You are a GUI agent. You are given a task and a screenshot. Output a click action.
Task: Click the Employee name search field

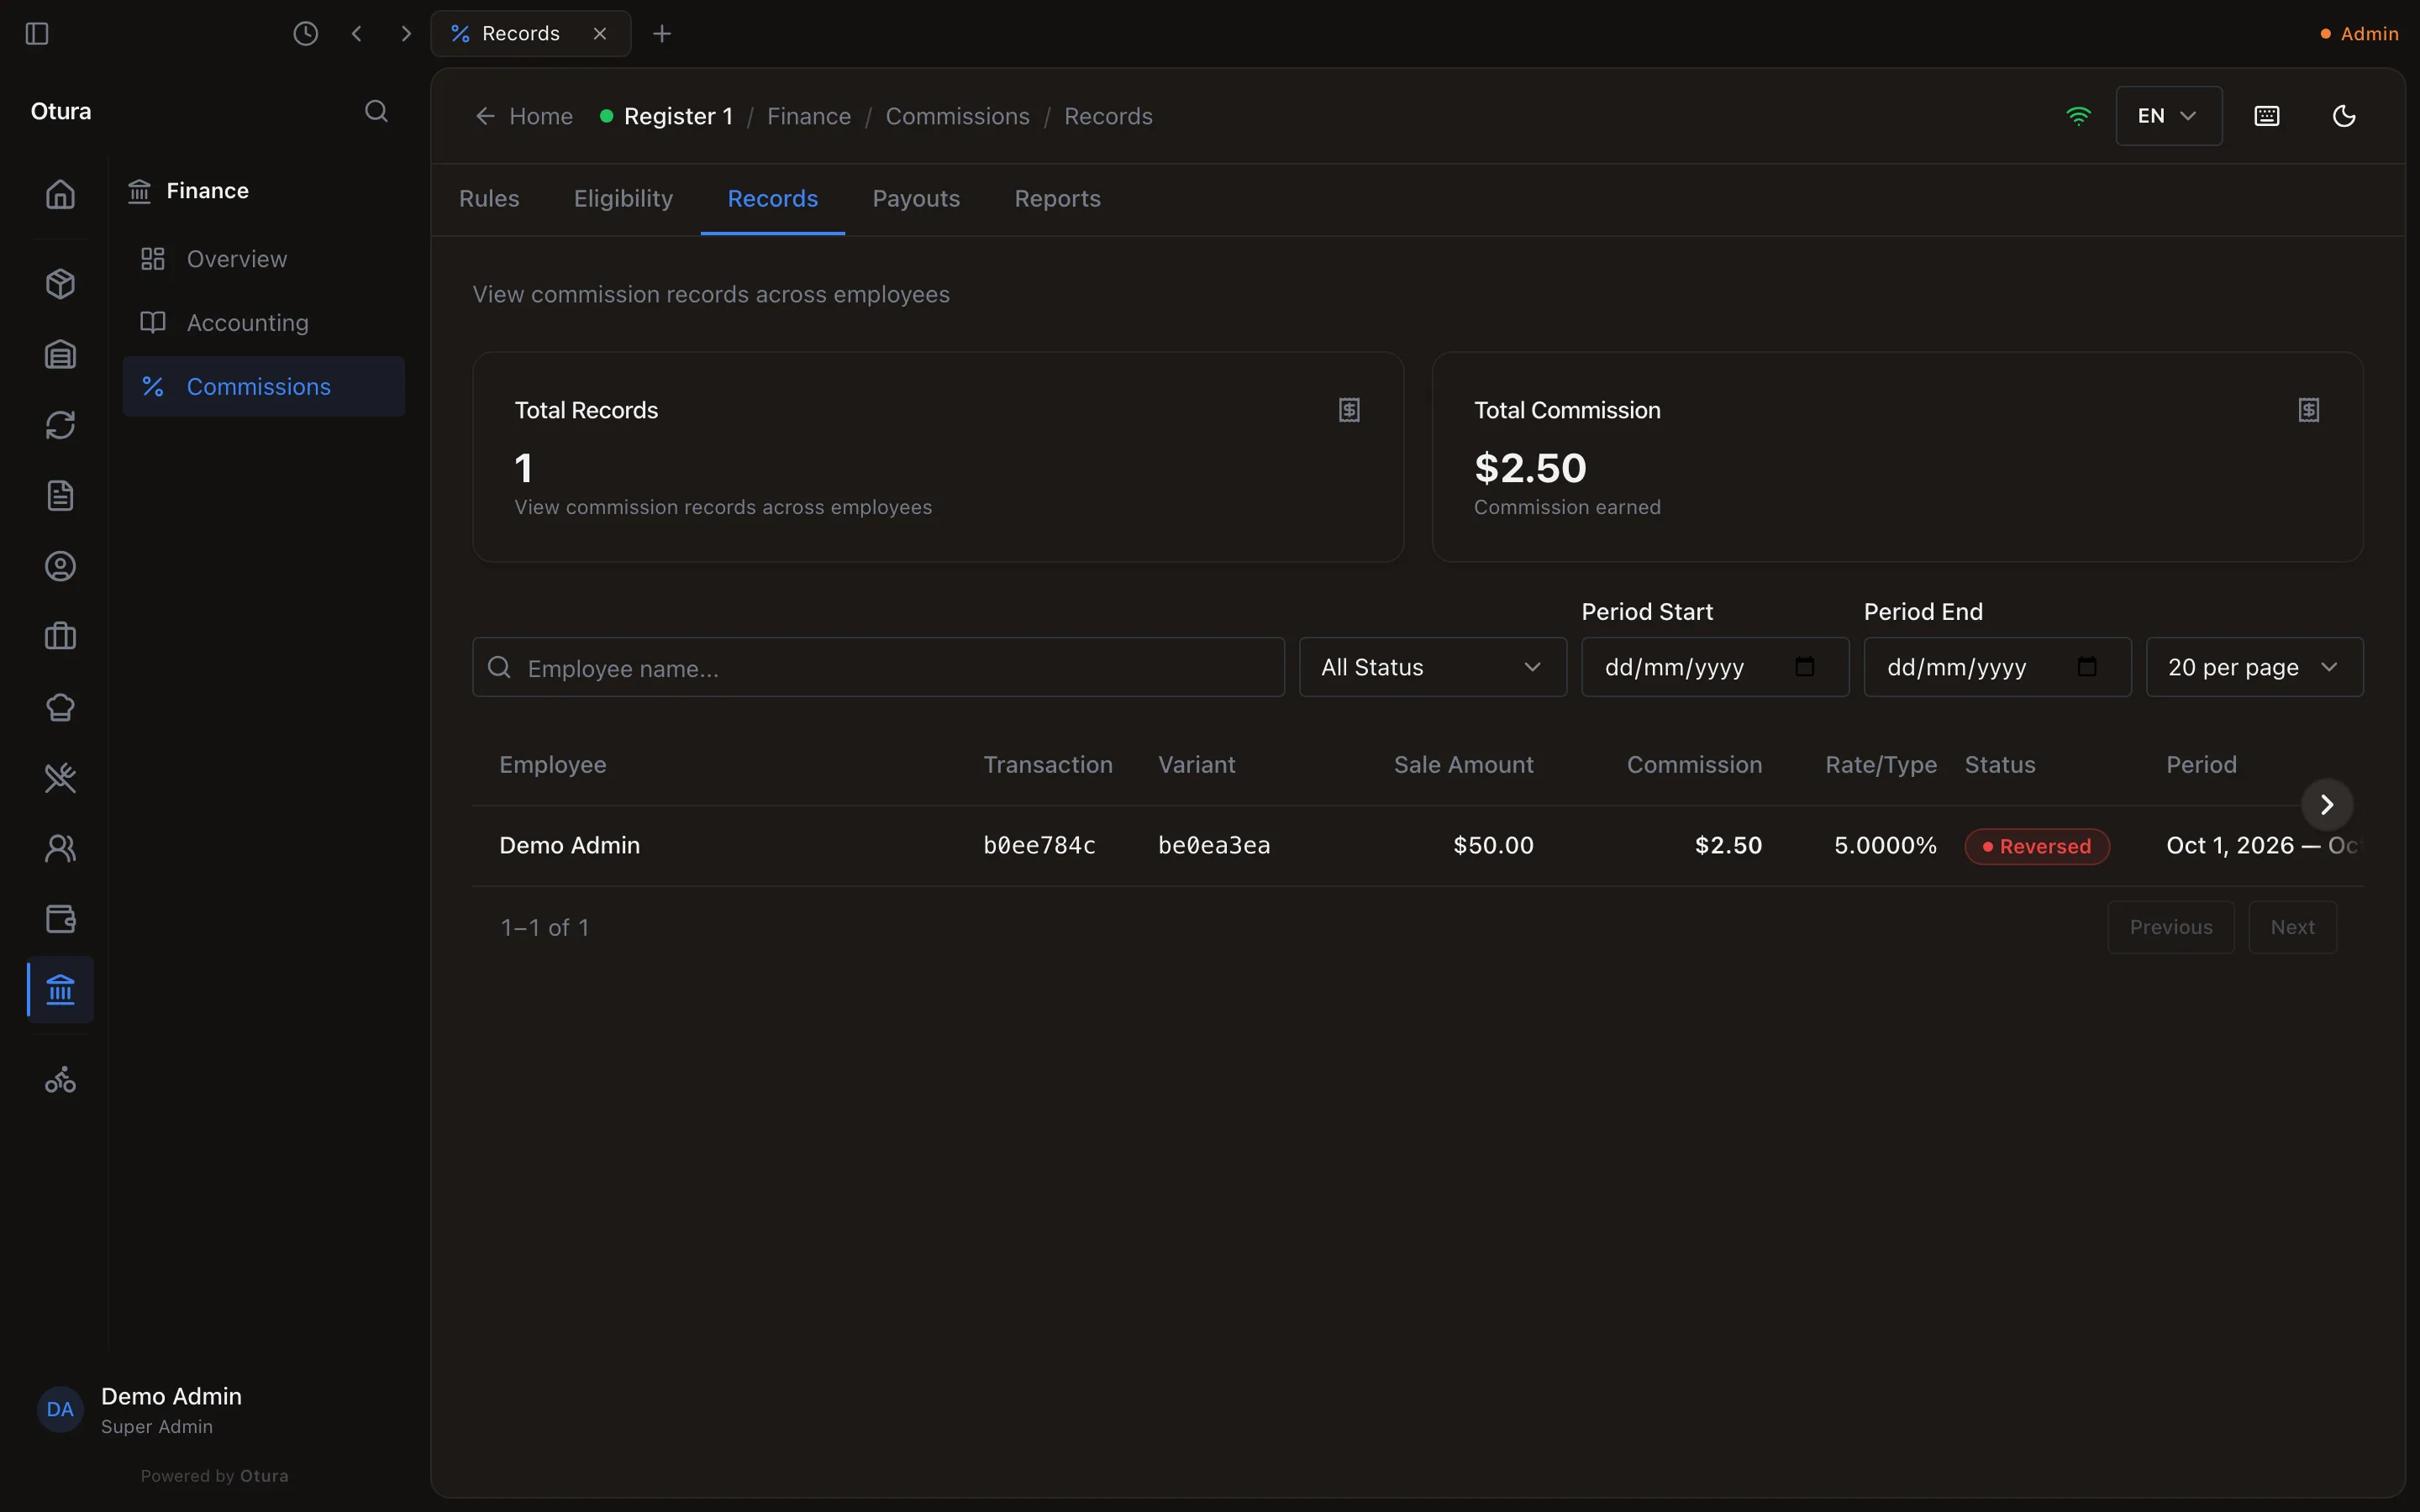point(878,667)
